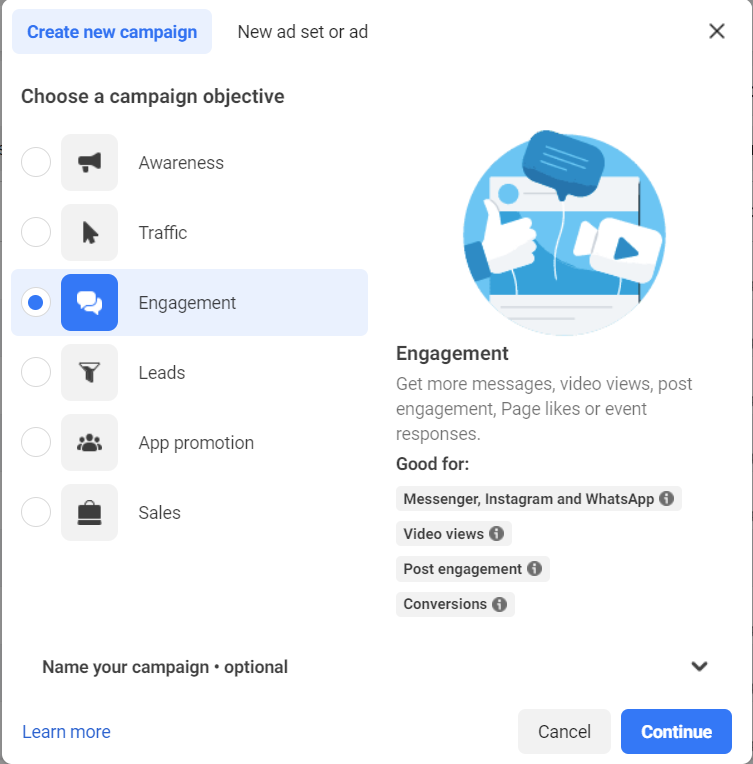The image size is (753, 764).
Task: Click the Awareness megaphone icon
Action: (89, 163)
